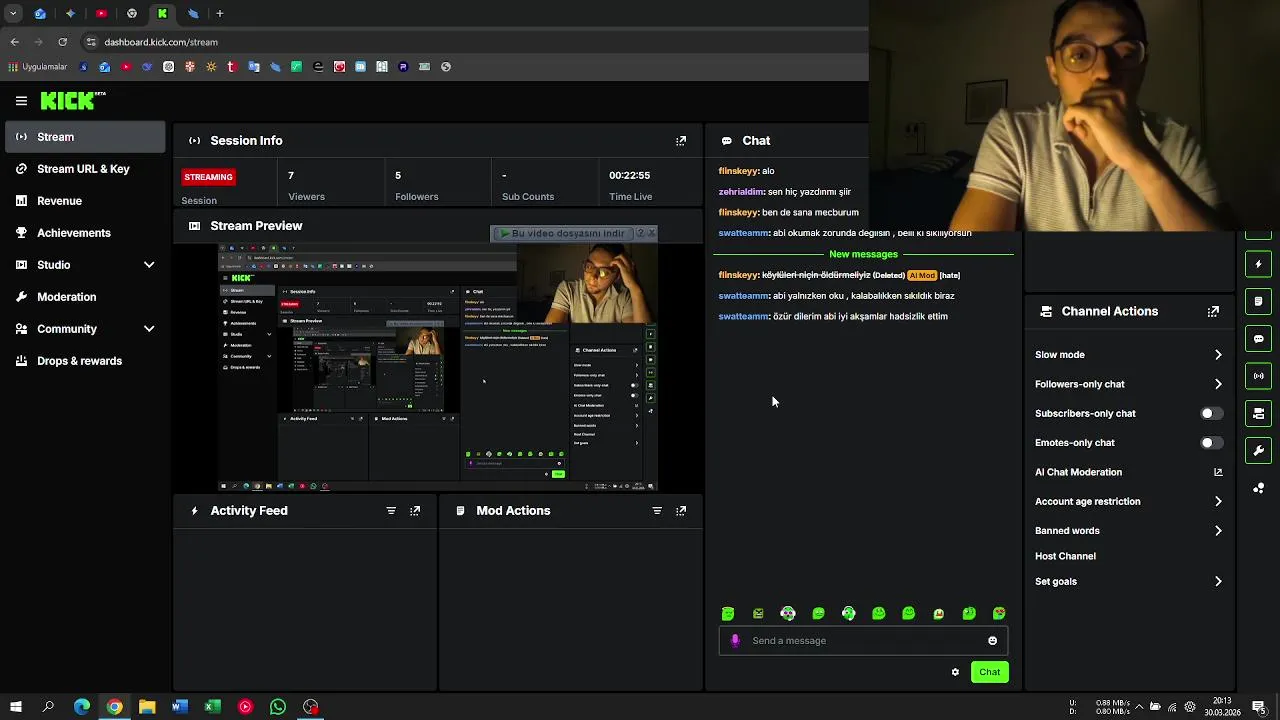
Task: Open Drops & rewards page
Action: (x=85, y=361)
